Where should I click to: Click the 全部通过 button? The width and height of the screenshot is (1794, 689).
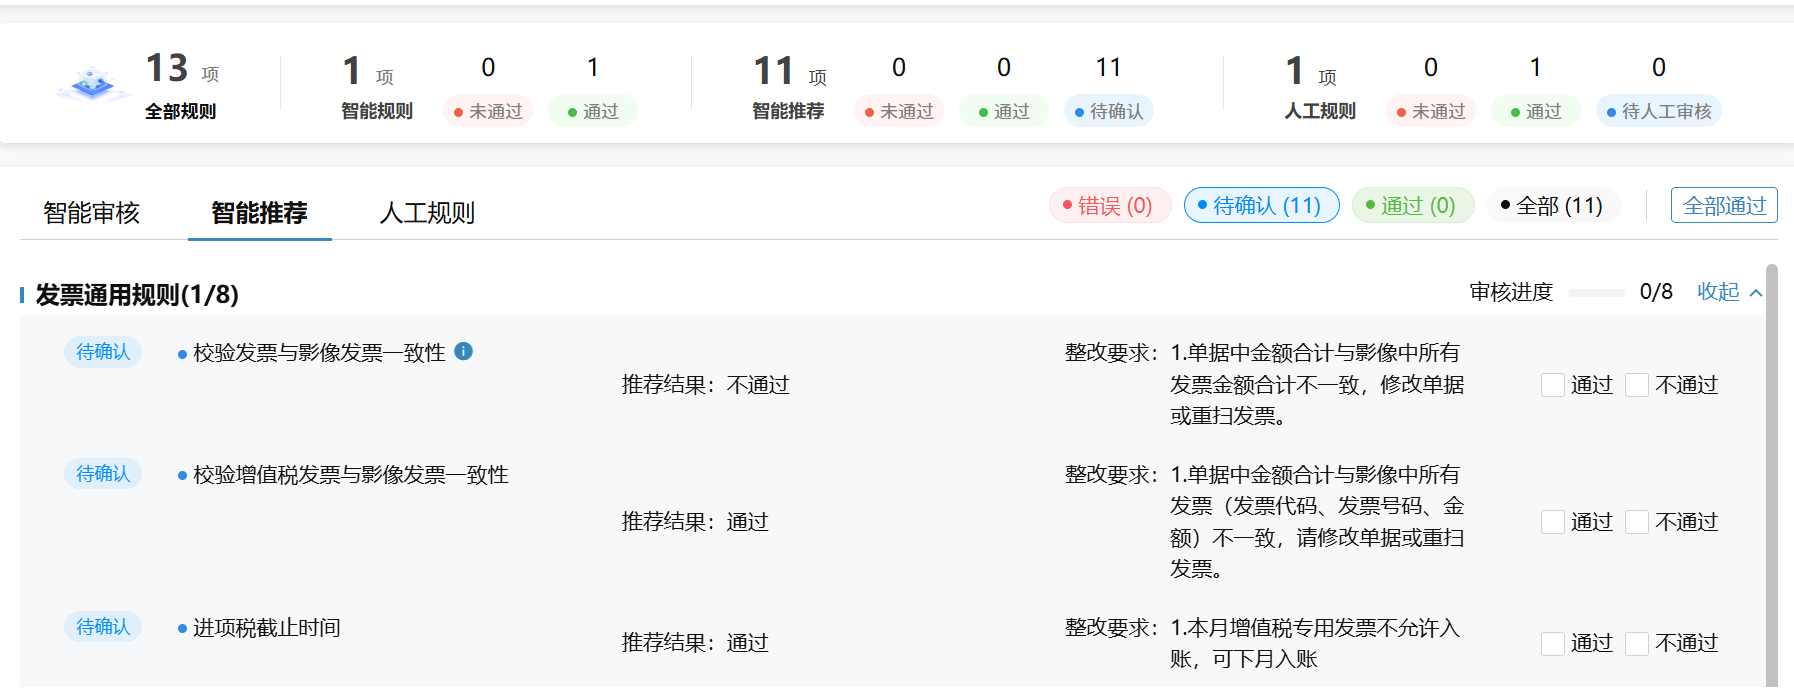[1723, 205]
